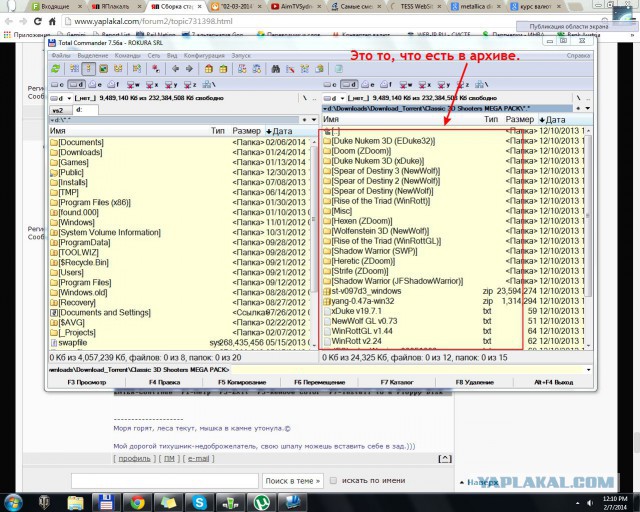Show thumbnails view via toolbar icon
This screenshot has width=640, height=512.
[103, 69]
